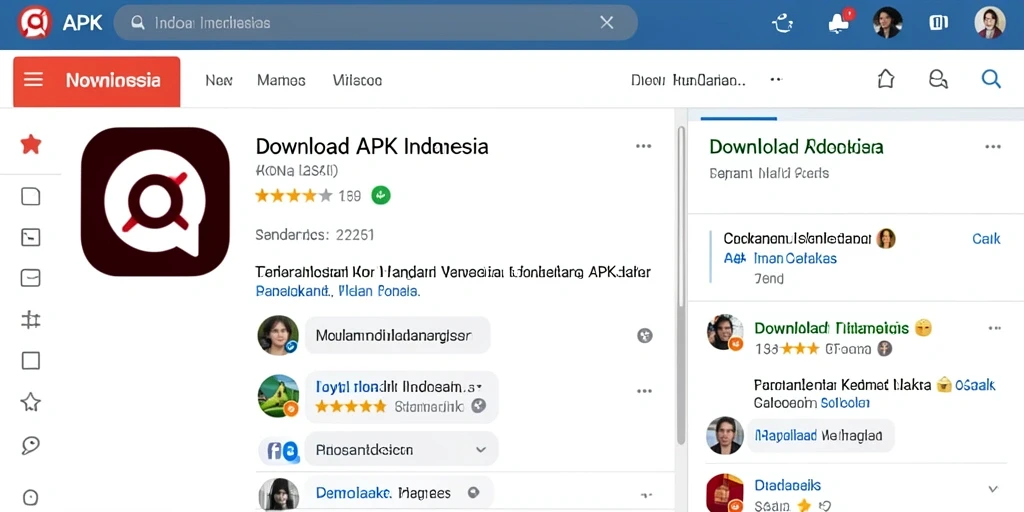Click the user account icon in navigation bar
This screenshot has height=512, width=1024.
[x=938, y=79]
